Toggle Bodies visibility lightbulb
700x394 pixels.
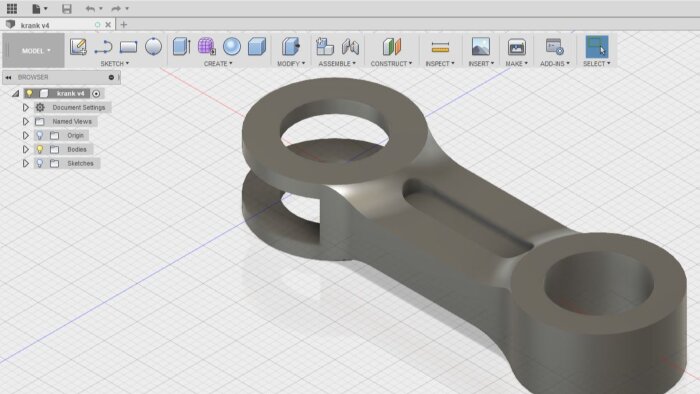point(40,149)
